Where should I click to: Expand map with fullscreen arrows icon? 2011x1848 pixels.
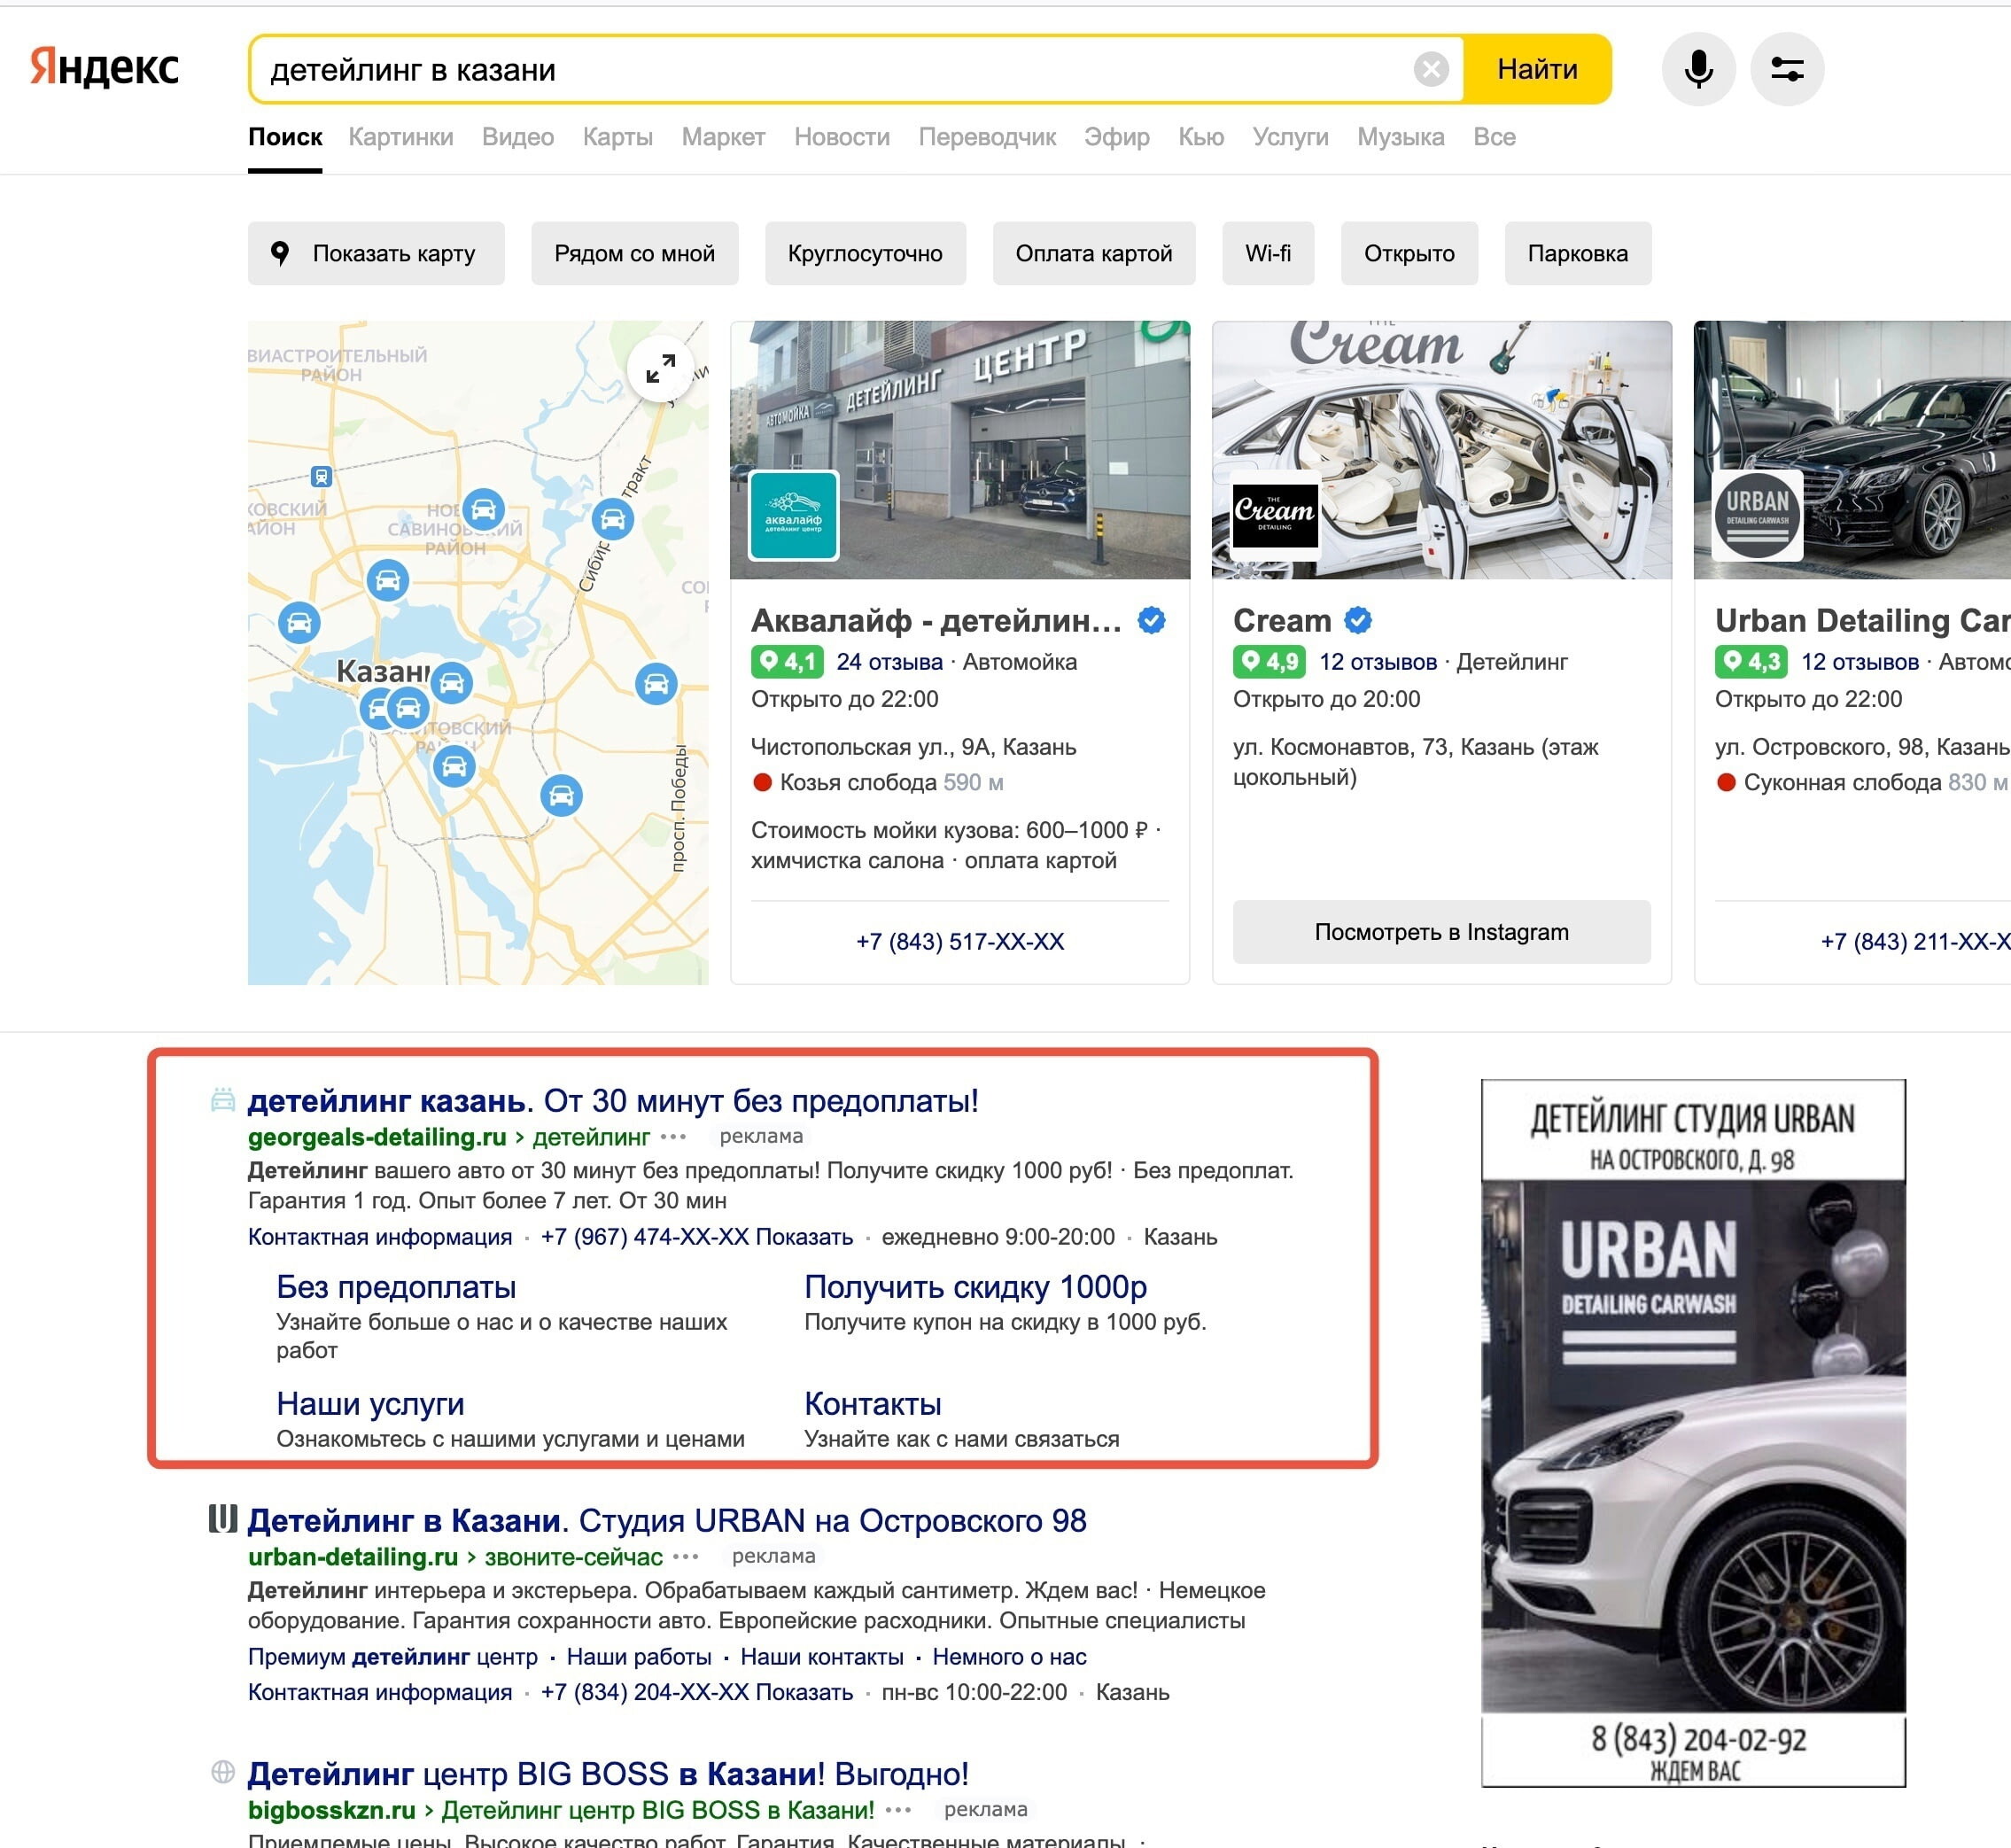point(660,369)
